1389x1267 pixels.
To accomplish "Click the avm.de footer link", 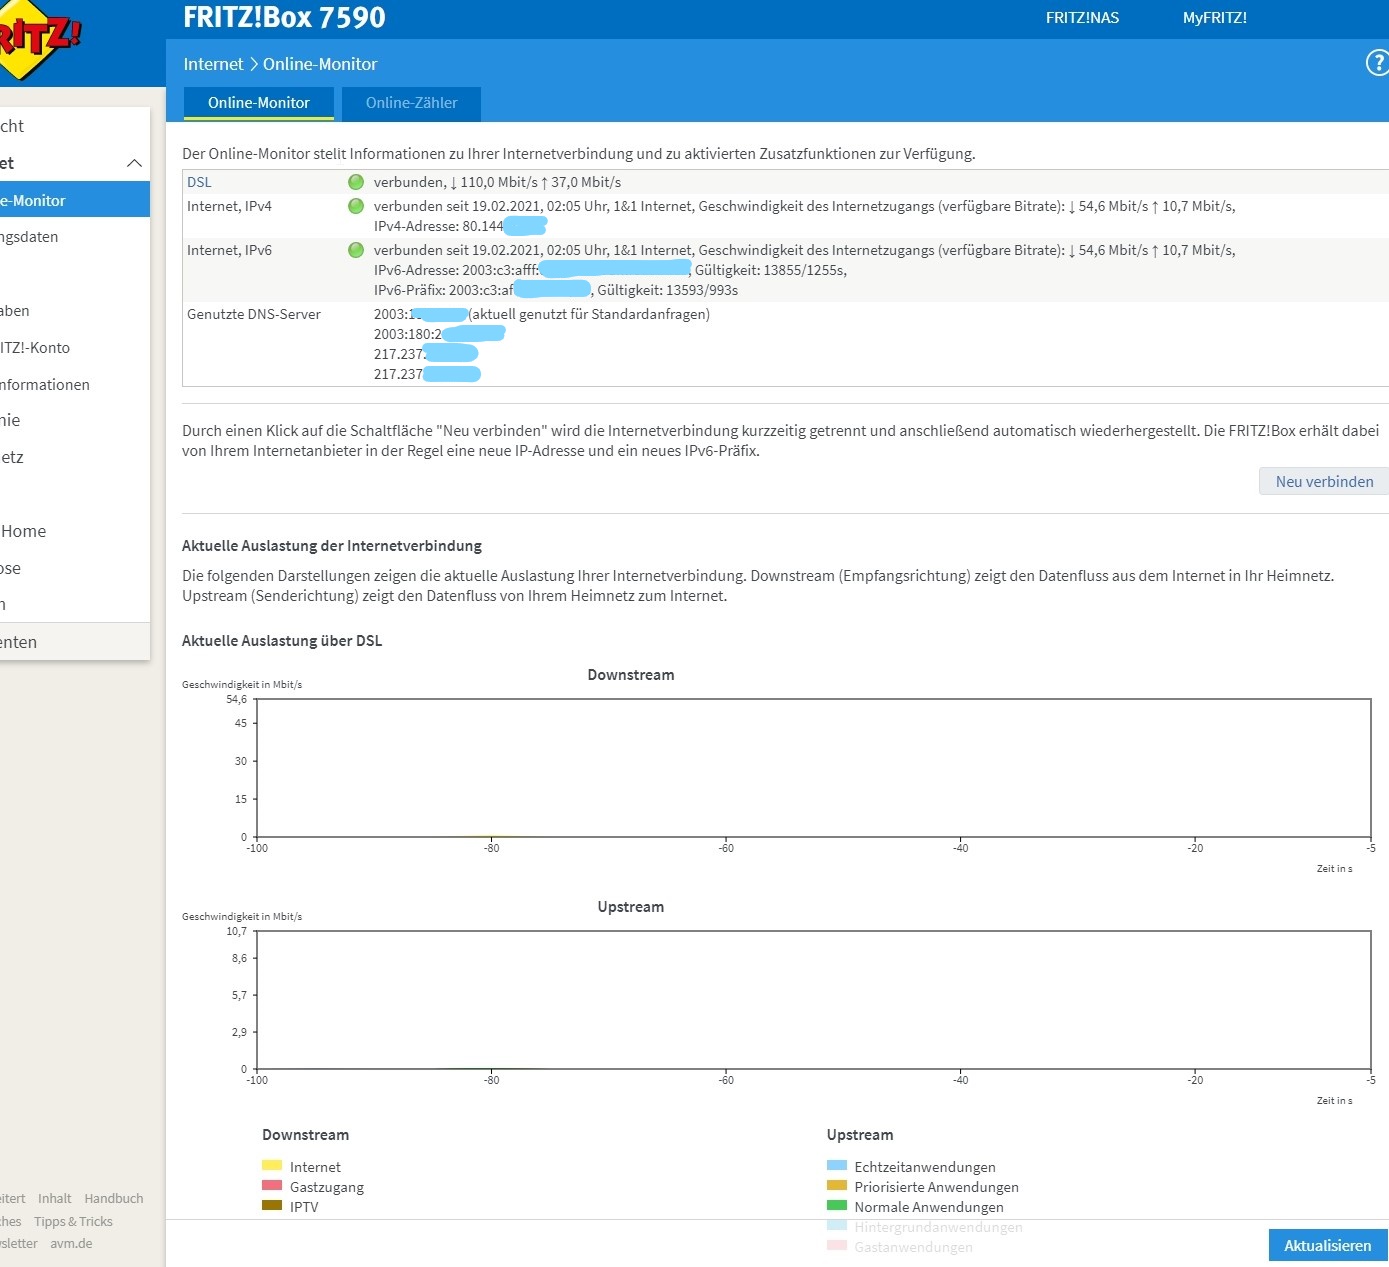I will [71, 1244].
